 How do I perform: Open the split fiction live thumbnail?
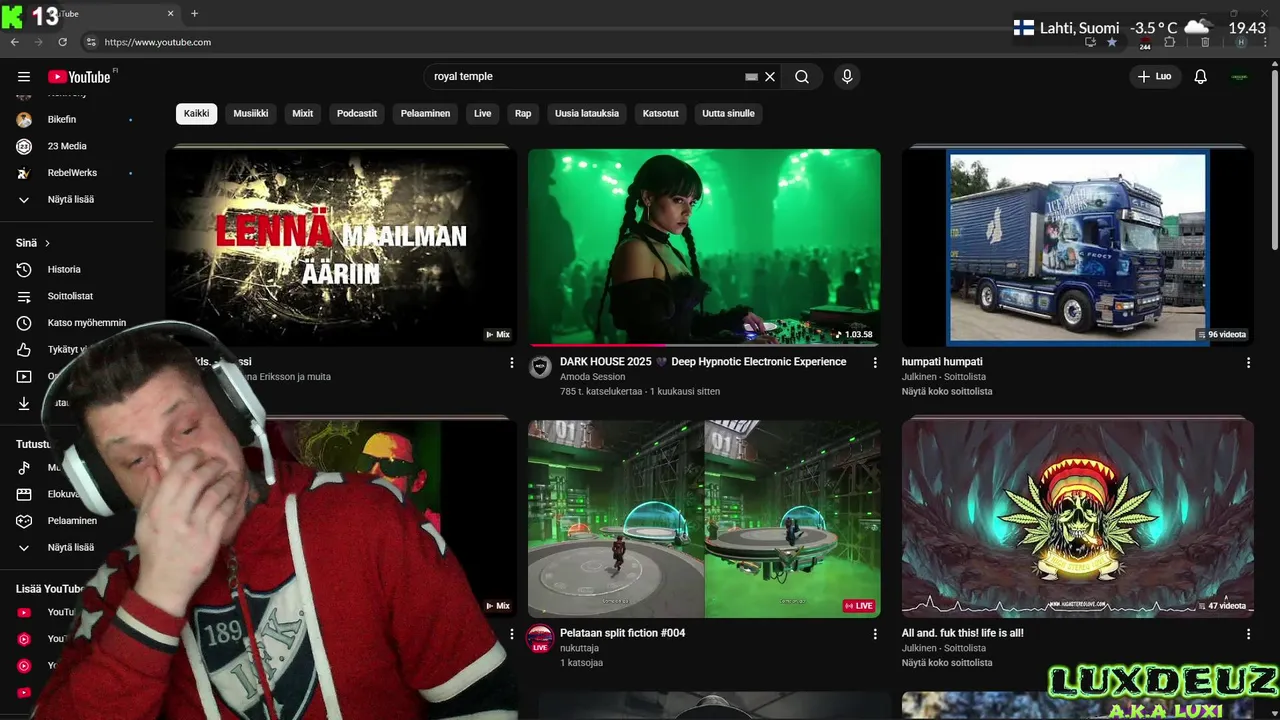pyautogui.click(x=704, y=519)
